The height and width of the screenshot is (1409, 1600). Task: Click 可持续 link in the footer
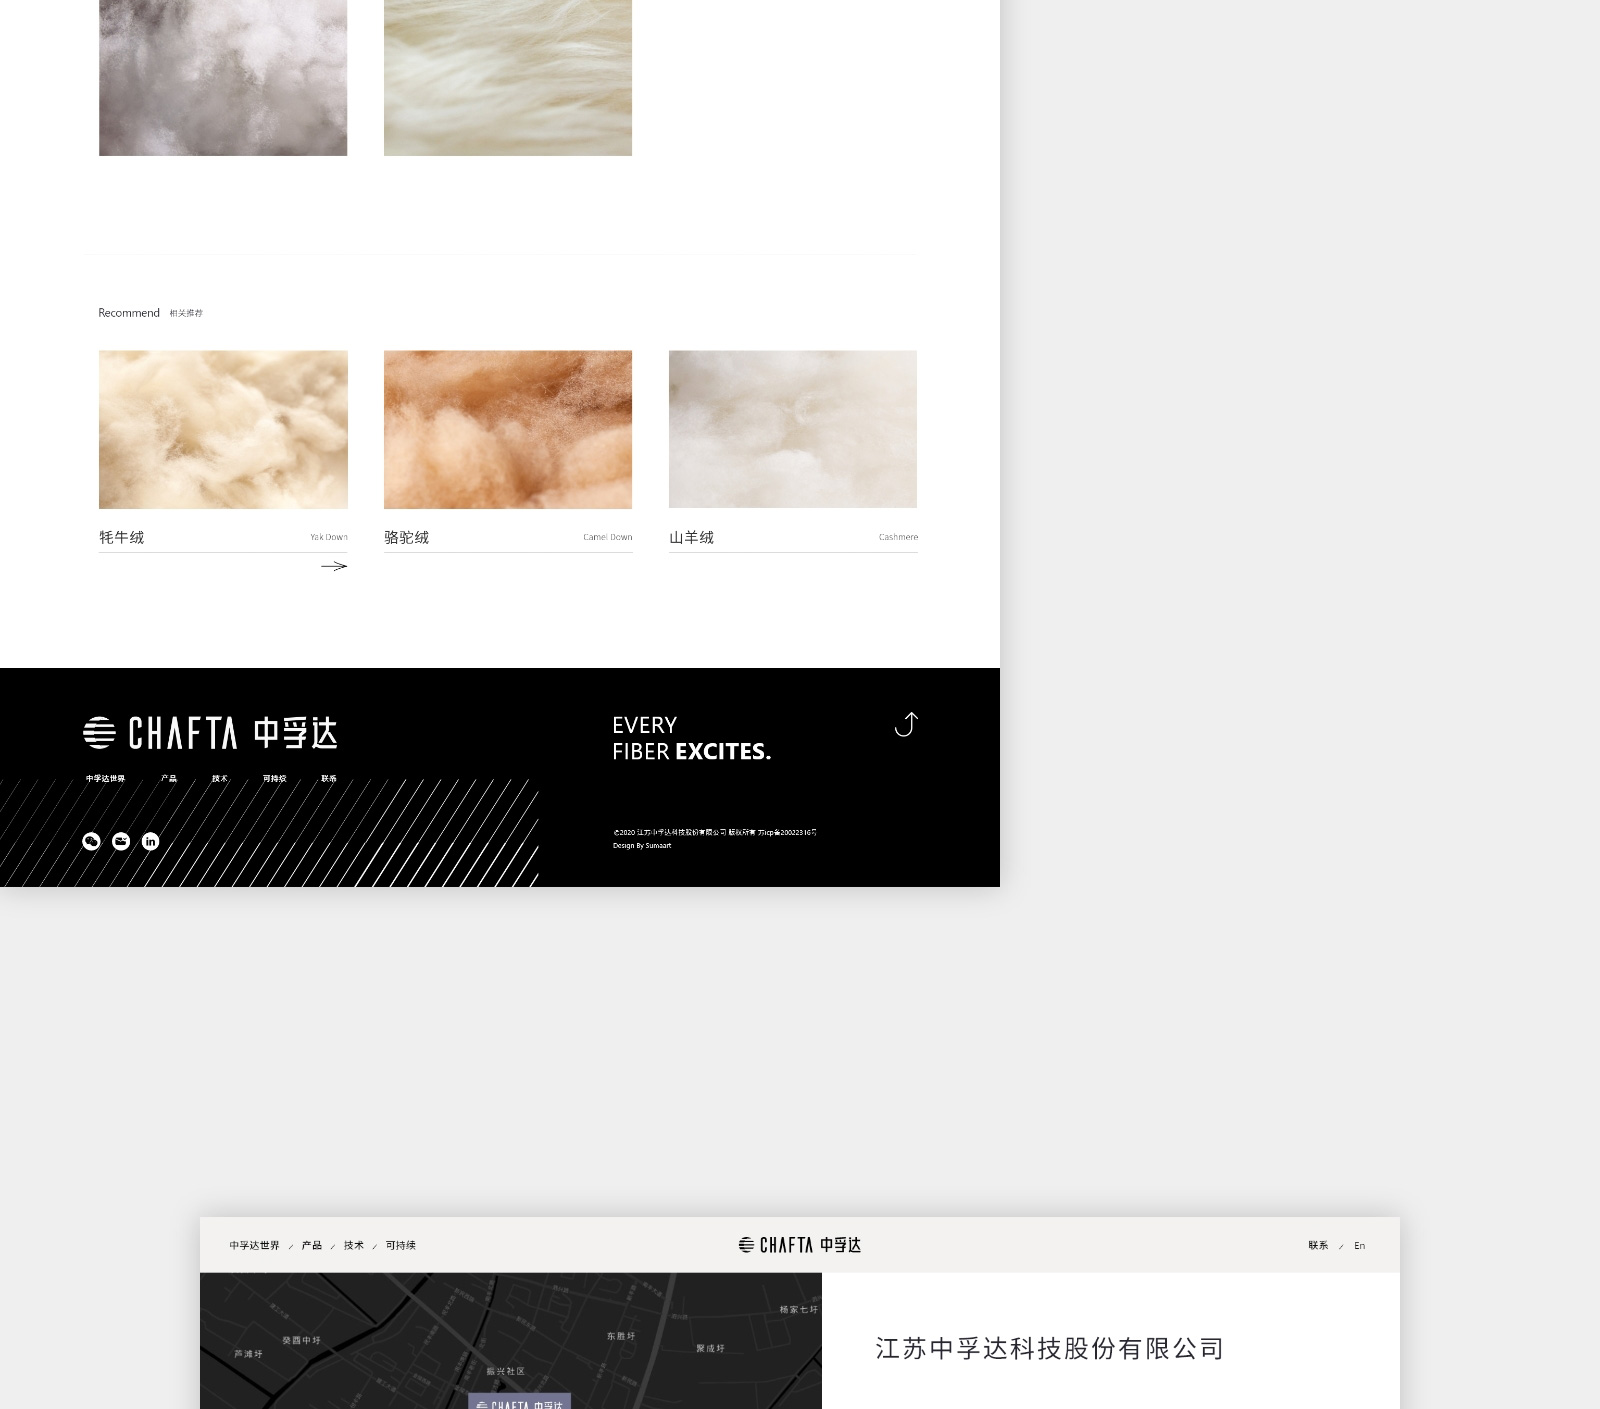274,778
